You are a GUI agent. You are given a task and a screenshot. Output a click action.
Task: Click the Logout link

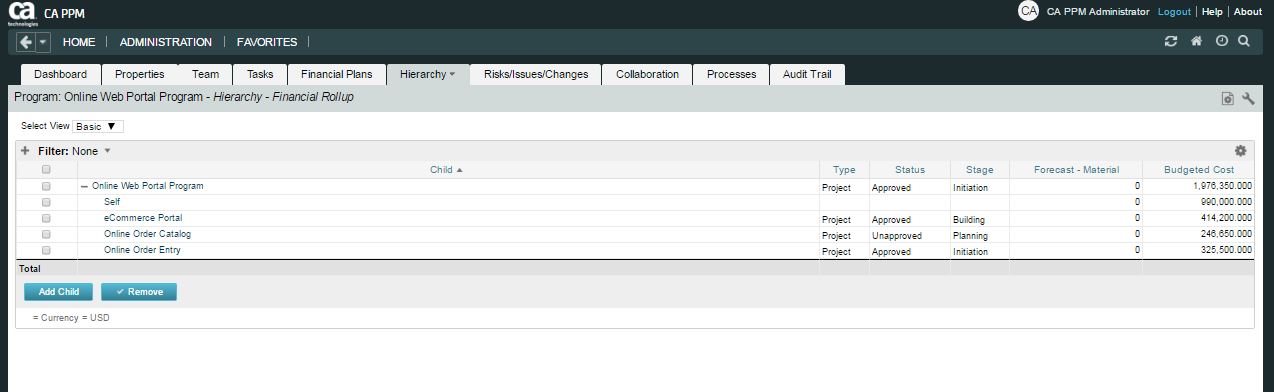coord(1174,12)
